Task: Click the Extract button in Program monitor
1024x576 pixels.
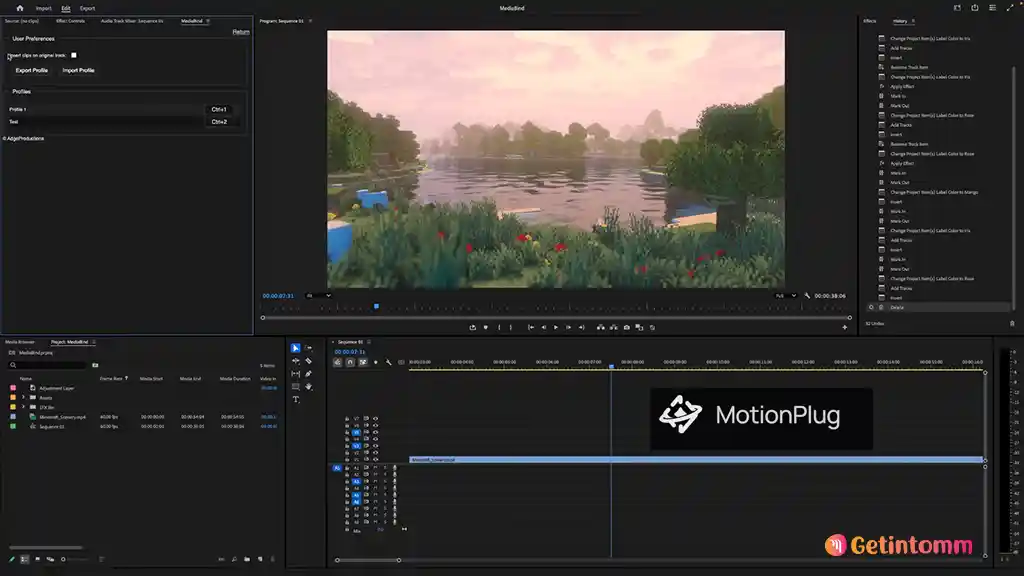Action: pyautogui.click(x=613, y=327)
